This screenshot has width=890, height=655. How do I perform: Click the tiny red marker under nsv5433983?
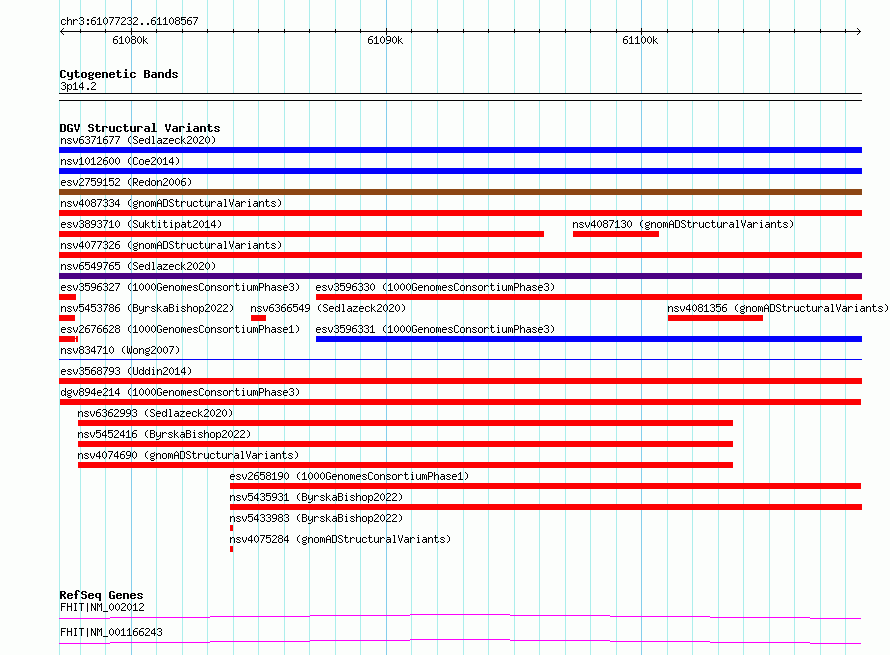pos(232,528)
